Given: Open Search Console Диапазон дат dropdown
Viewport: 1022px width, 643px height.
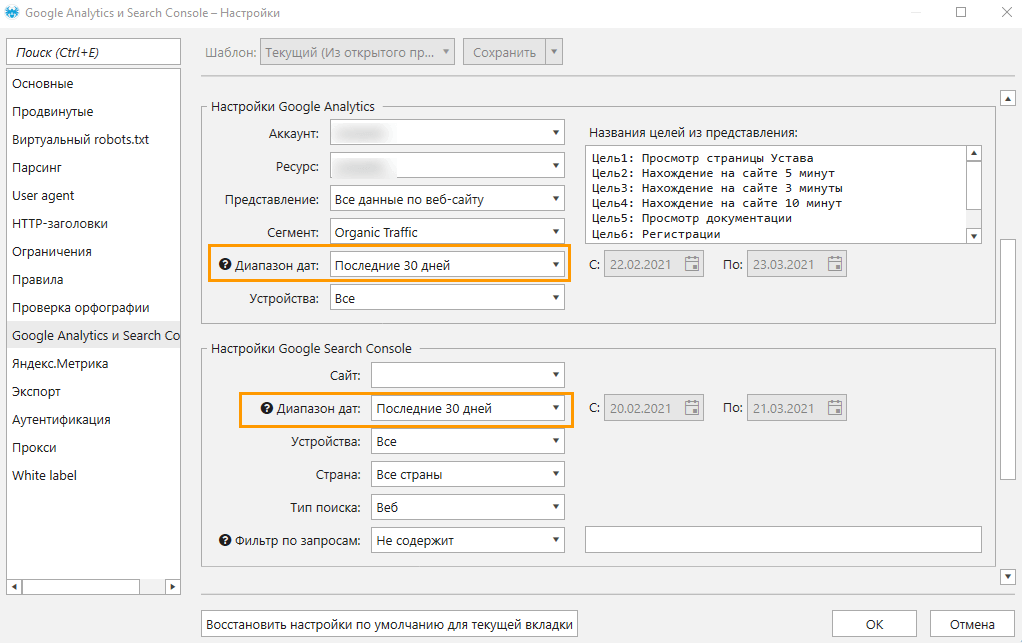Looking at the screenshot, I should [x=468, y=408].
